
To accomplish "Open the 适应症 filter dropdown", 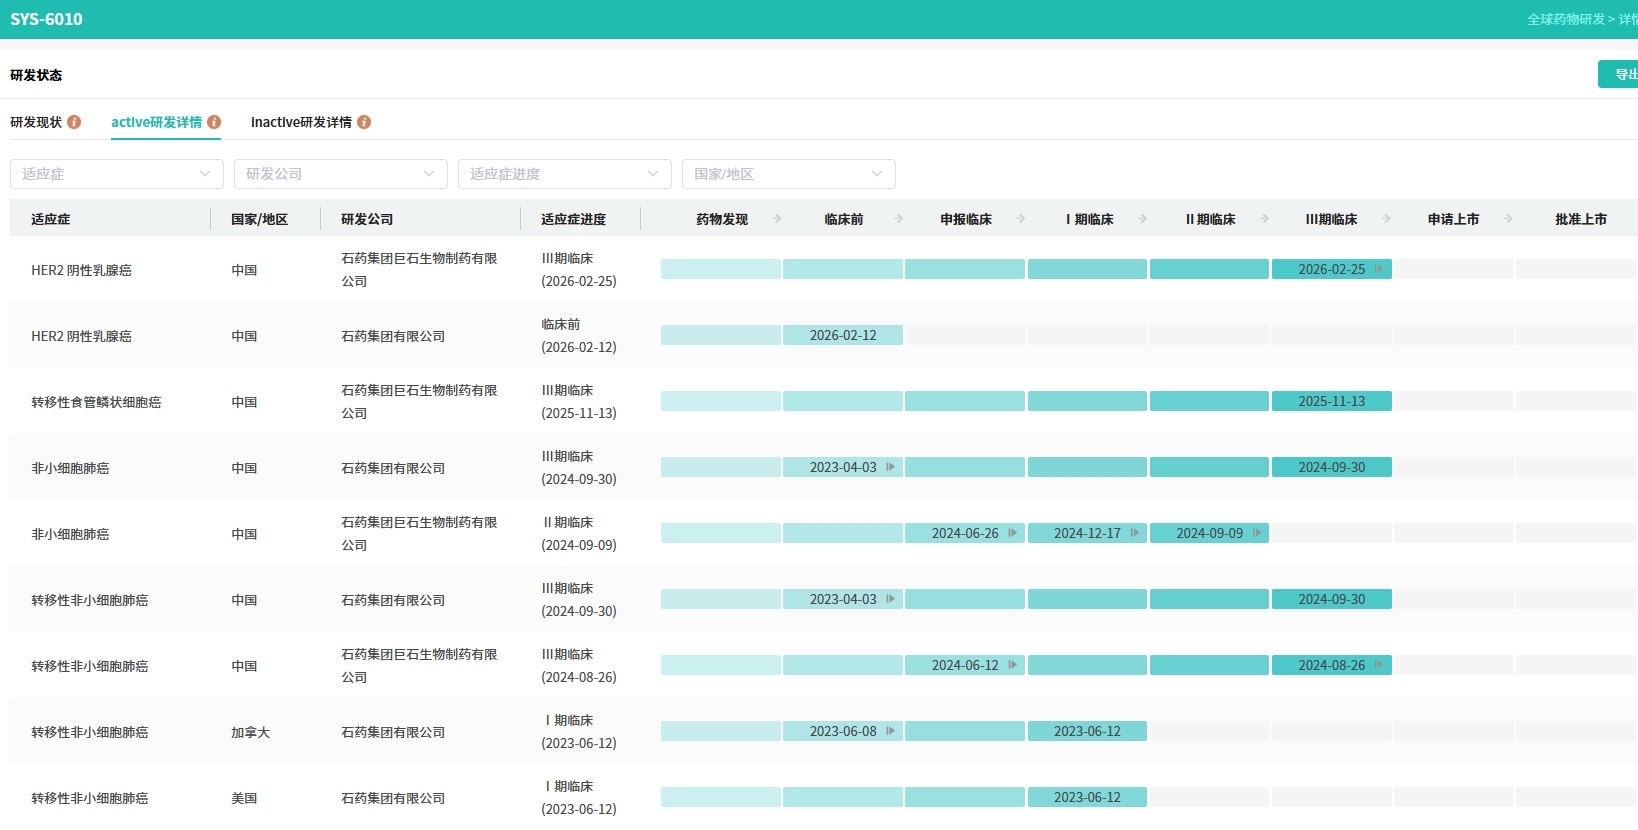I will click(x=116, y=174).
